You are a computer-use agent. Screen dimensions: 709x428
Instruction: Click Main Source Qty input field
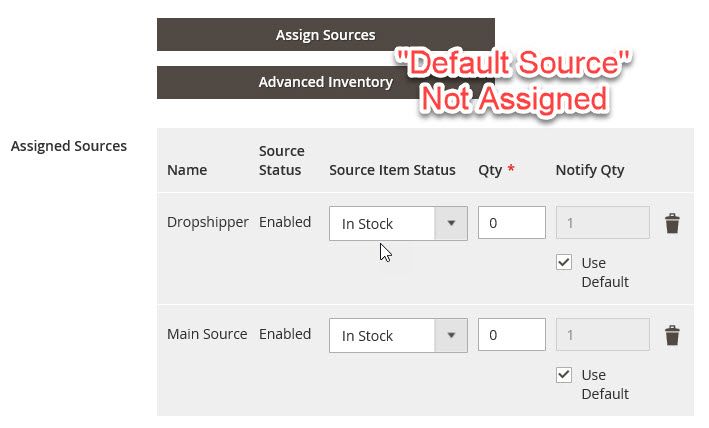(511, 336)
